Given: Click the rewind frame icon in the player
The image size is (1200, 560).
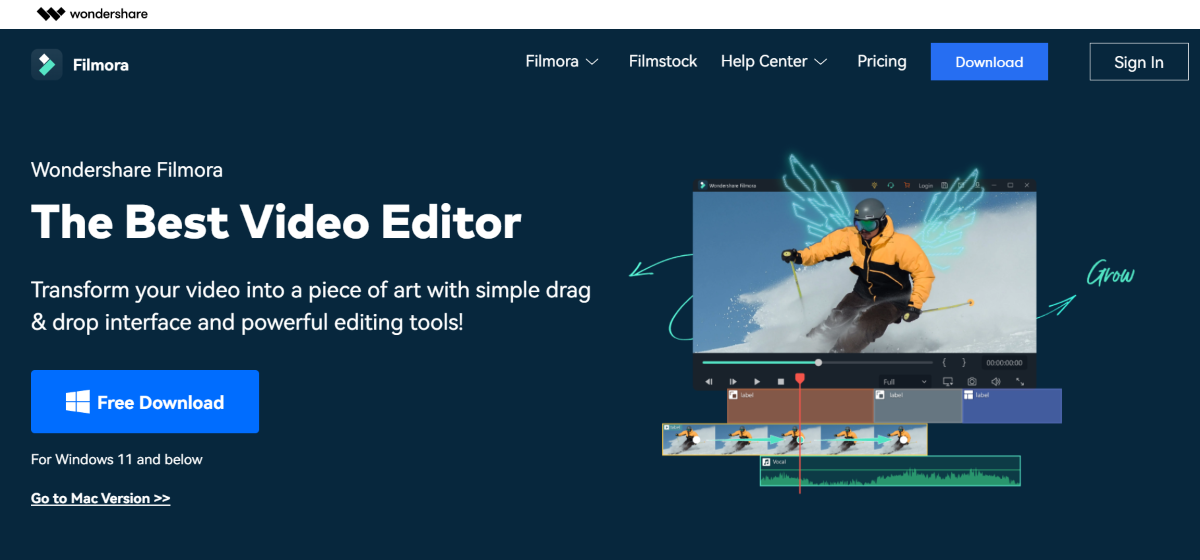Looking at the screenshot, I should coord(709,381).
